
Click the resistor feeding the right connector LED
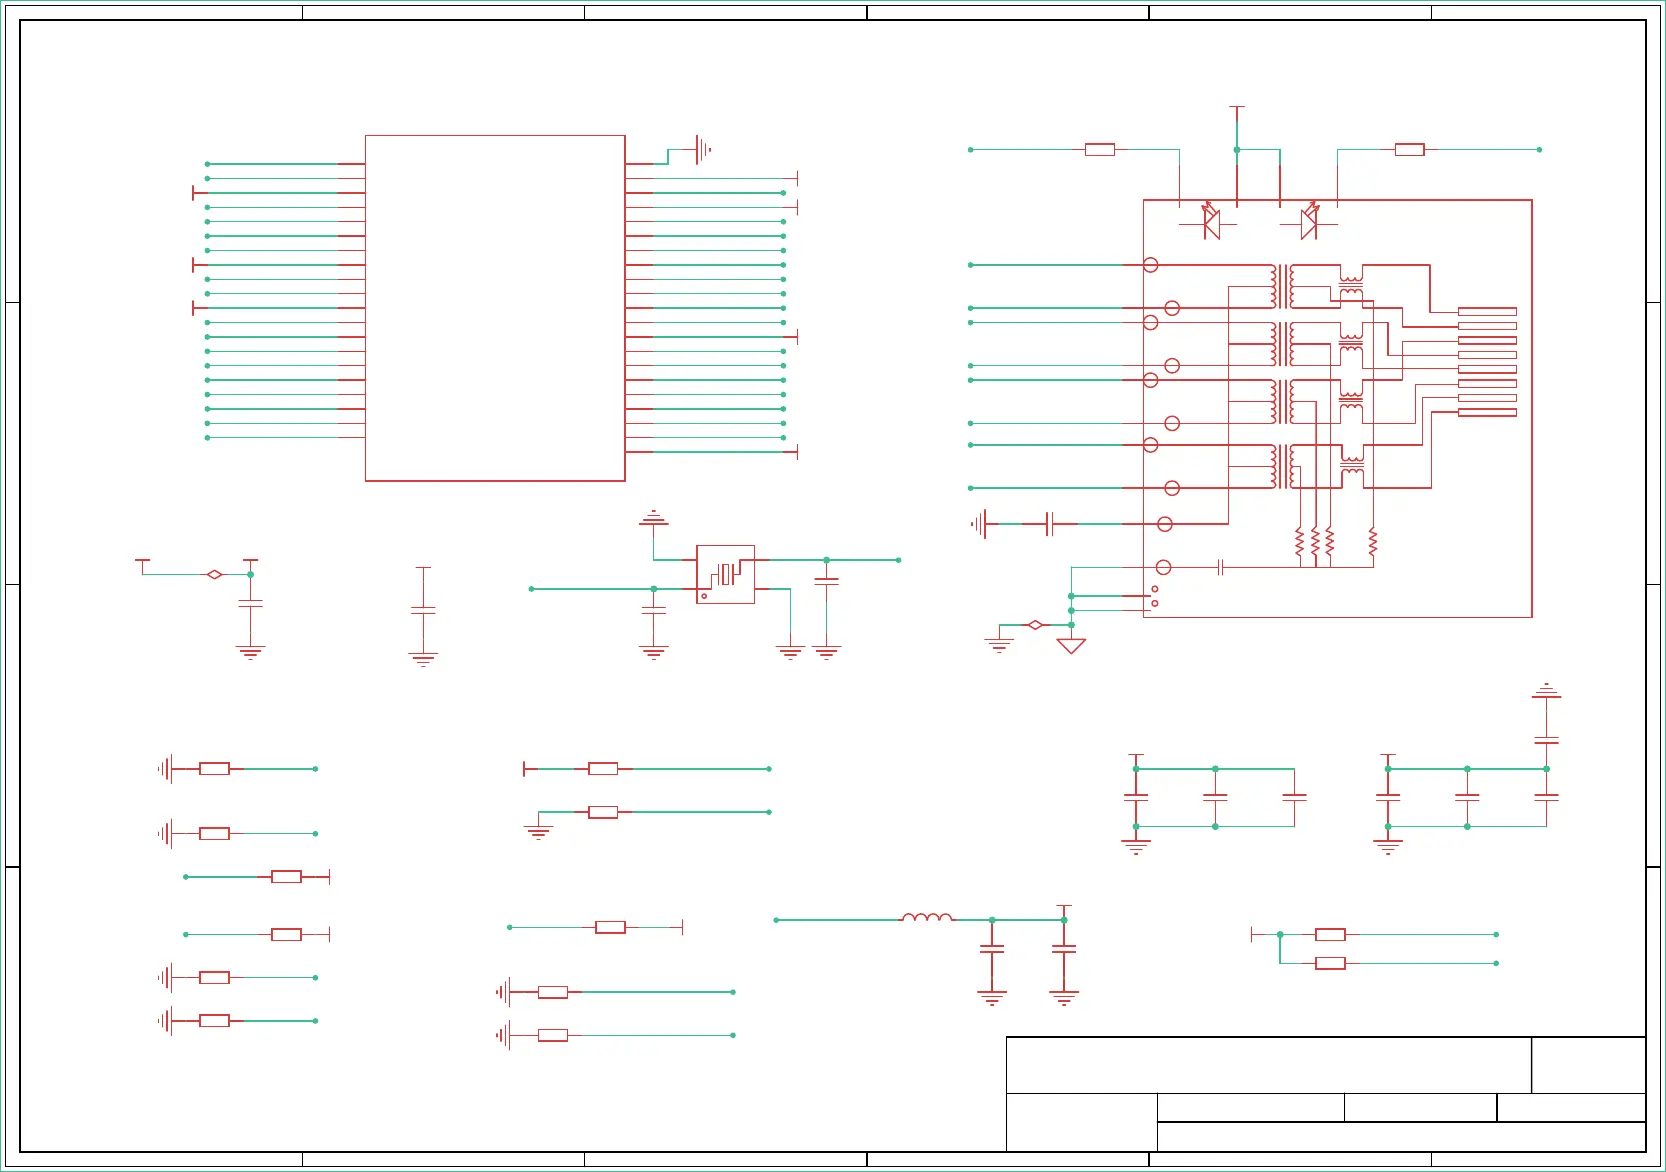[x=1409, y=150]
